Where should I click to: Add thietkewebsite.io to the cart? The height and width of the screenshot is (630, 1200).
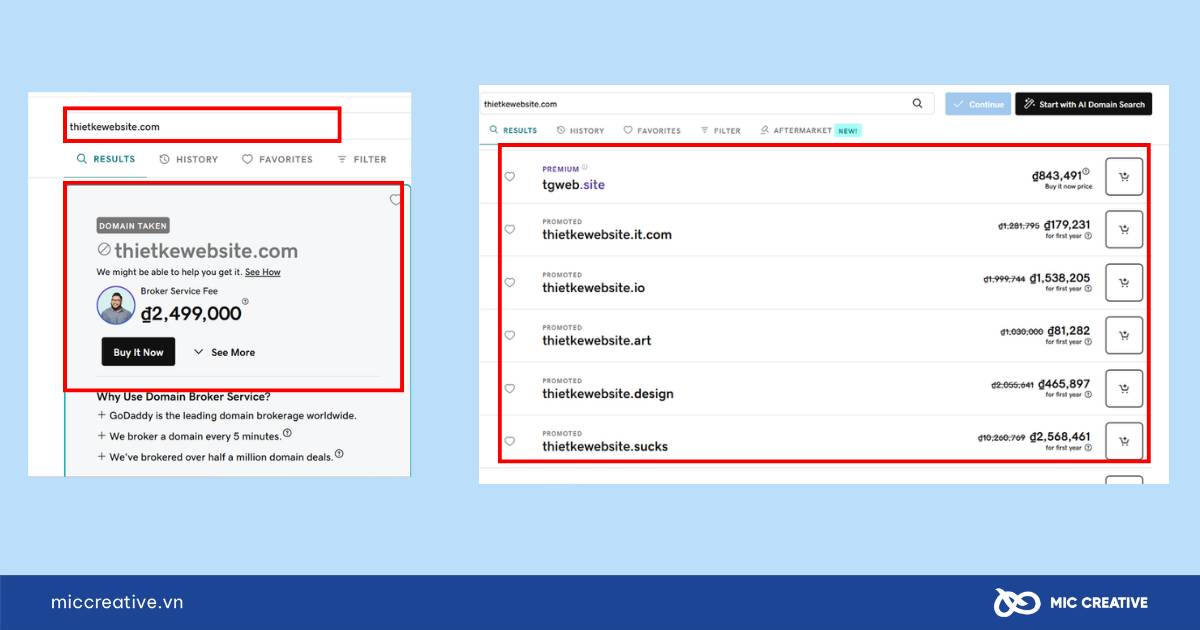[x=1124, y=283]
